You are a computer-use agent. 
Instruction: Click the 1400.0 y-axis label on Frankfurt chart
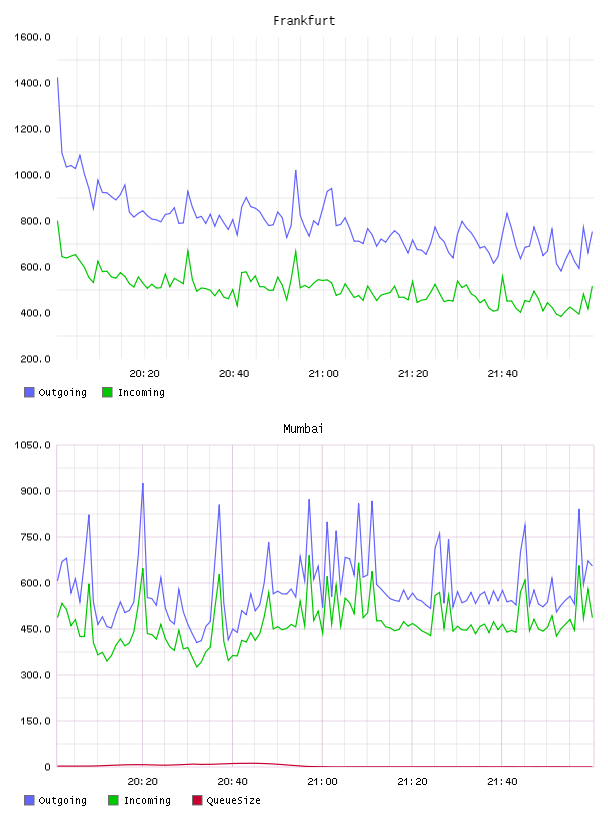click(32, 83)
